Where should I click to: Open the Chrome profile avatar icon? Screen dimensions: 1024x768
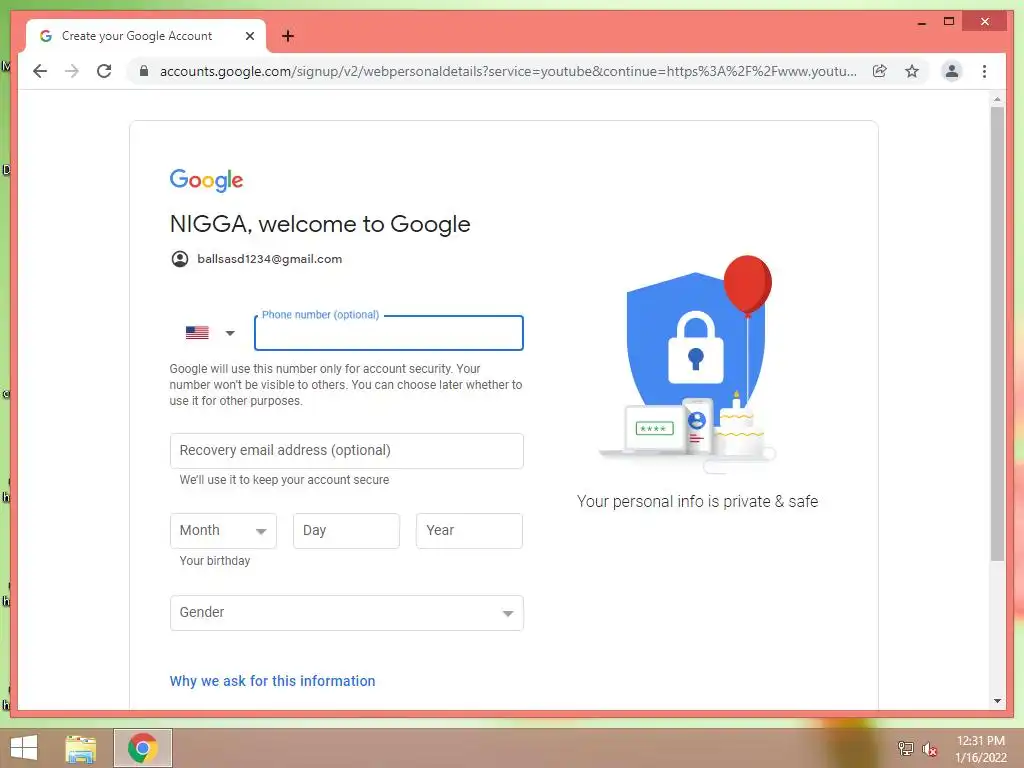pos(952,71)
